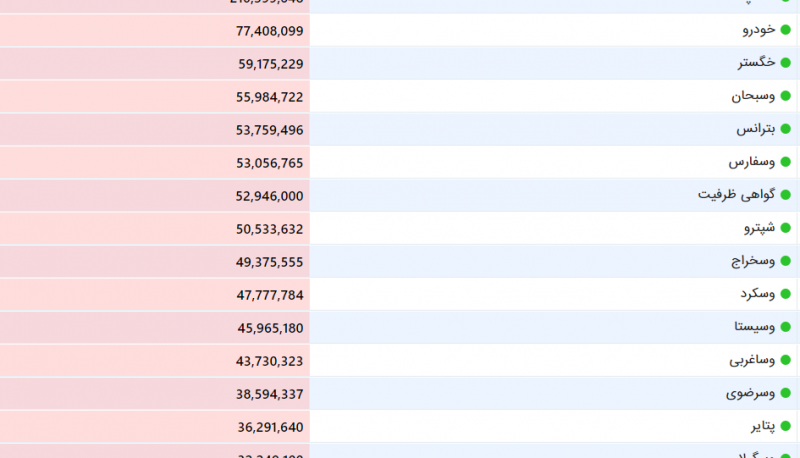Select the cell showing 49,375,555

point(155,262)
